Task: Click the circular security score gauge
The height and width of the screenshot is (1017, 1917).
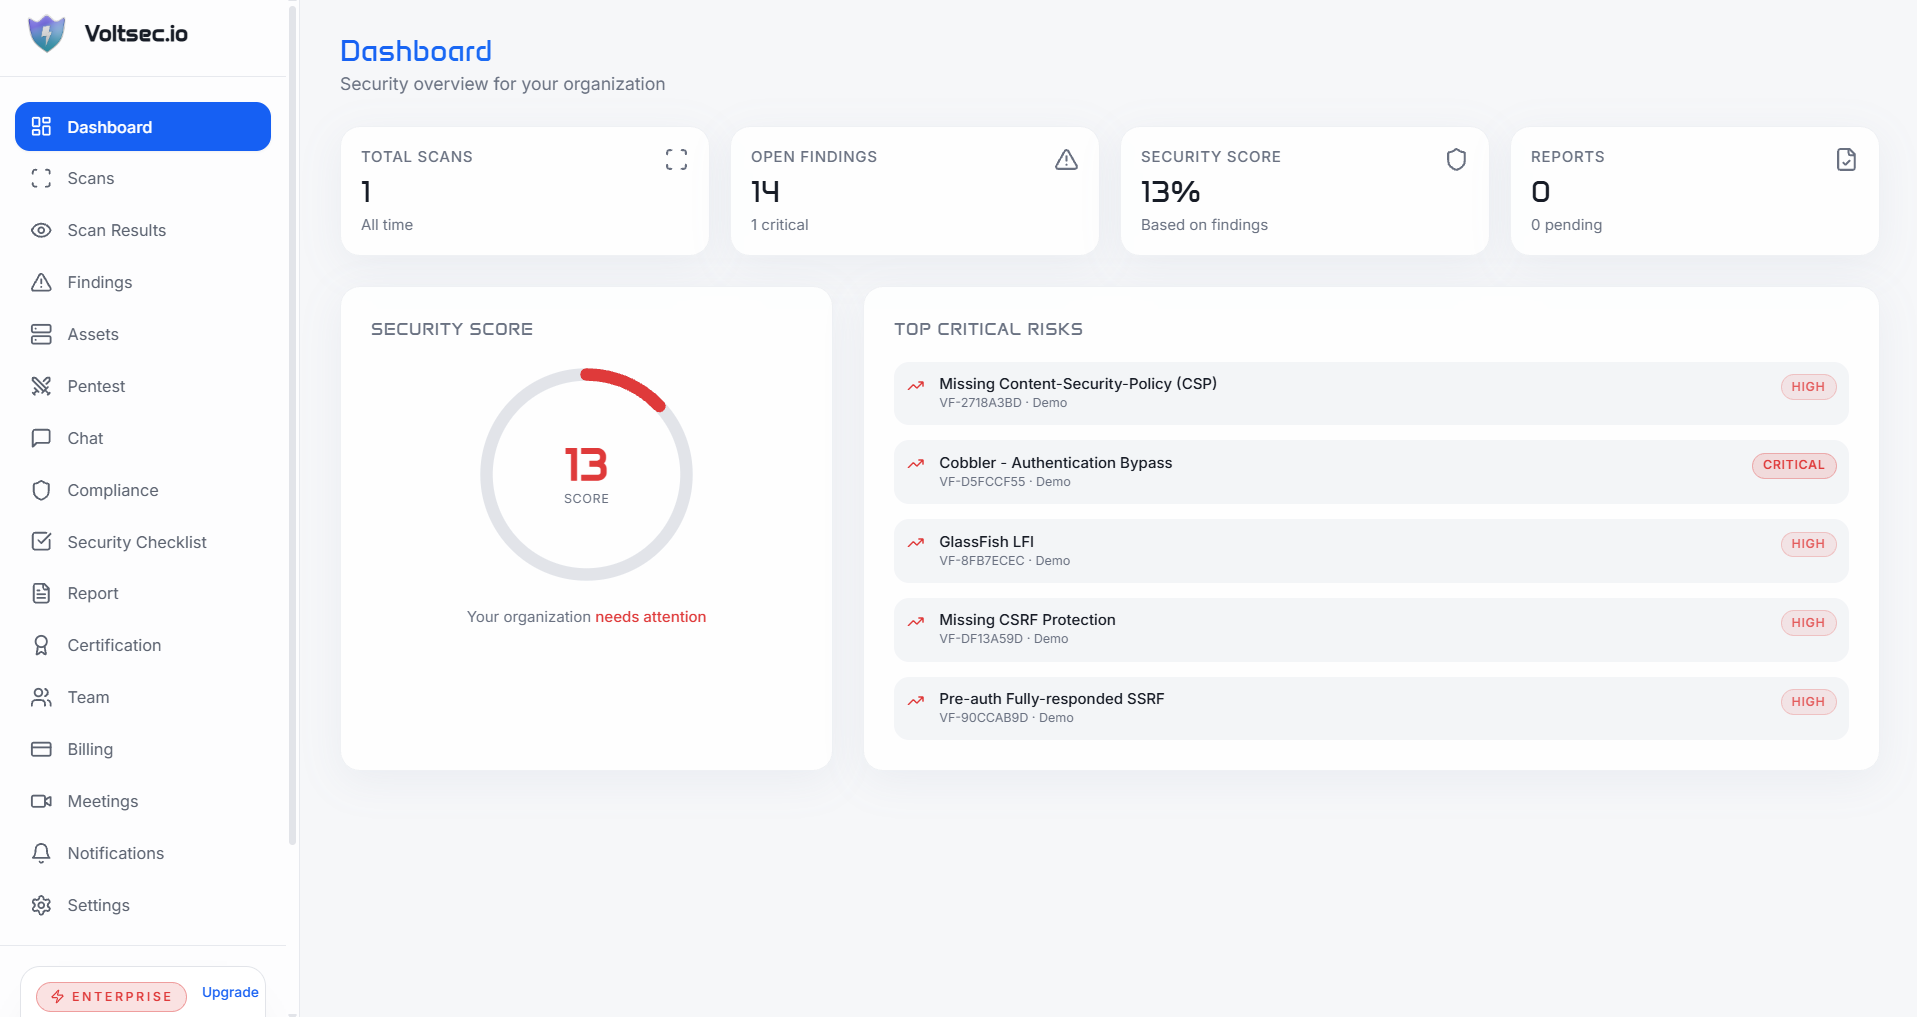Action: click(x=586, y=474)
